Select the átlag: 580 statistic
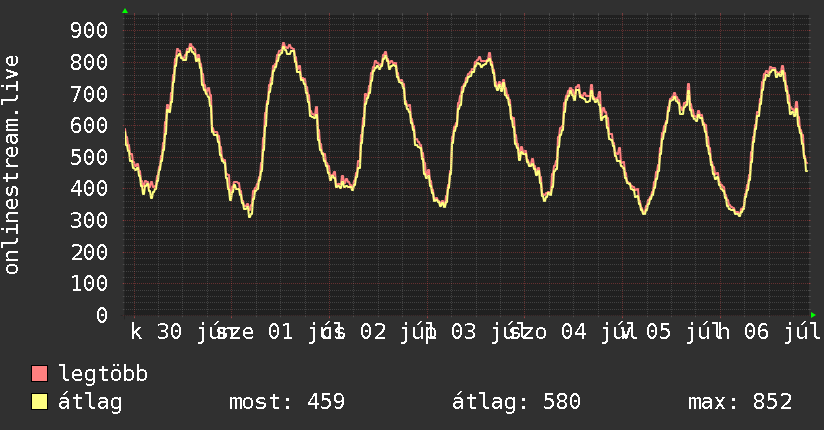Viewport: 824px width, 430px height. [516, 402]
